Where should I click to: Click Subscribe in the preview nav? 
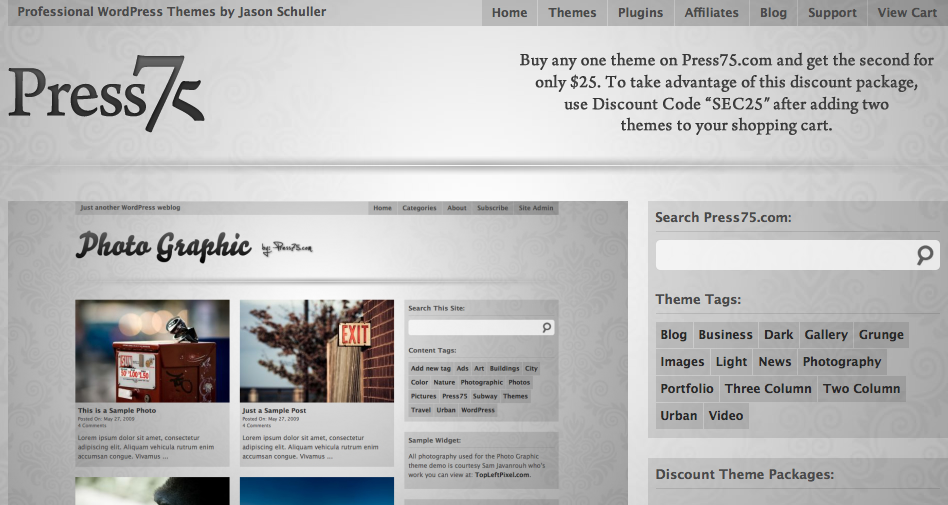[492, 208]
